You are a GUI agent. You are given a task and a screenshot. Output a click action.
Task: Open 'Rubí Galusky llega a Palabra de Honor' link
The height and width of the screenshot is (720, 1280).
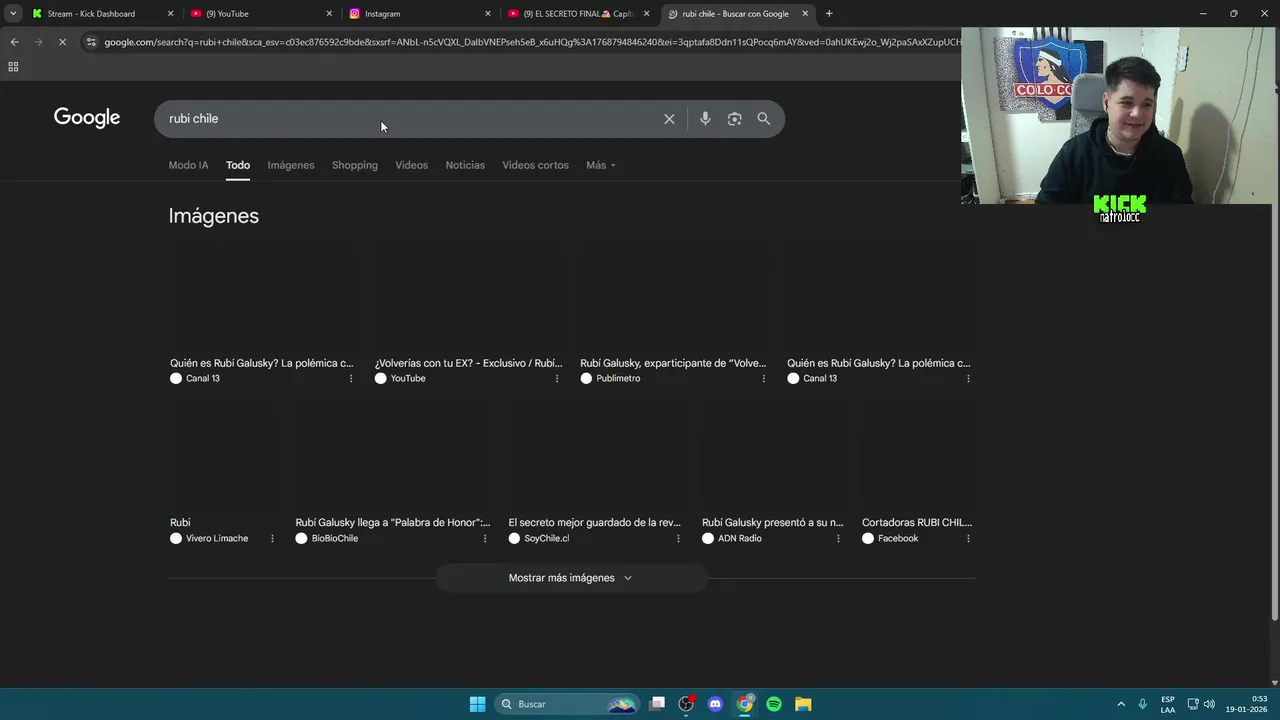coord(393,522)
